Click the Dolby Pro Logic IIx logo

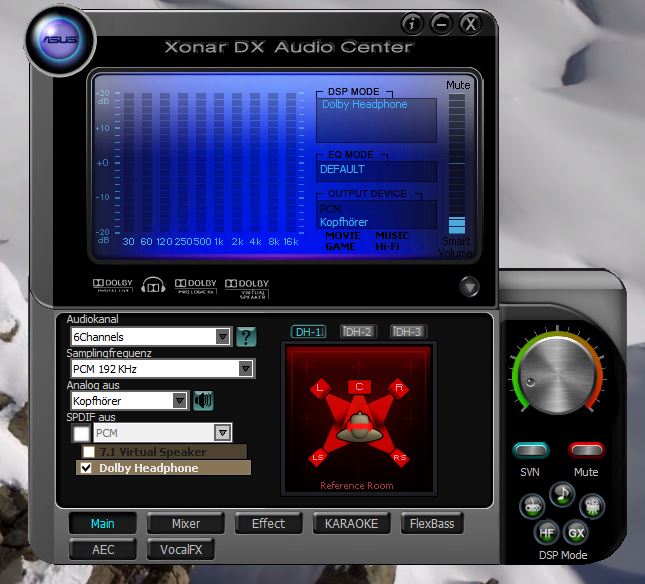[195, 285]
